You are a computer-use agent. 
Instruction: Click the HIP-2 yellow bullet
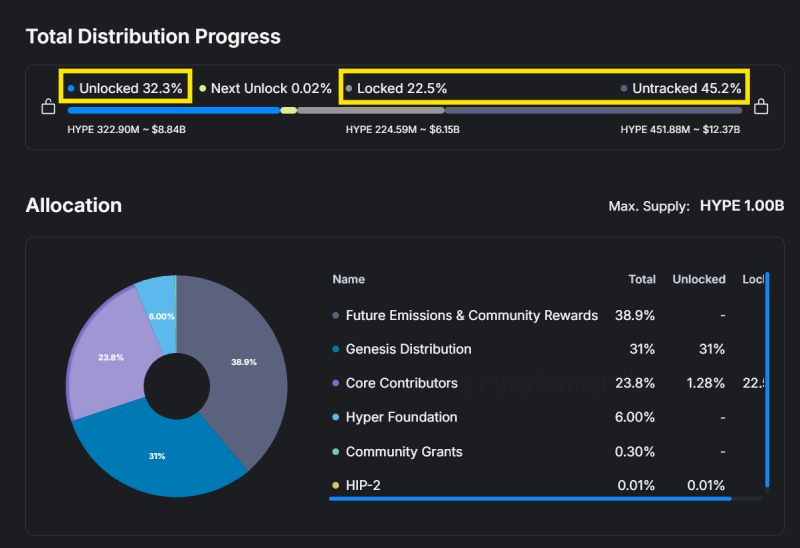(336, 486)
